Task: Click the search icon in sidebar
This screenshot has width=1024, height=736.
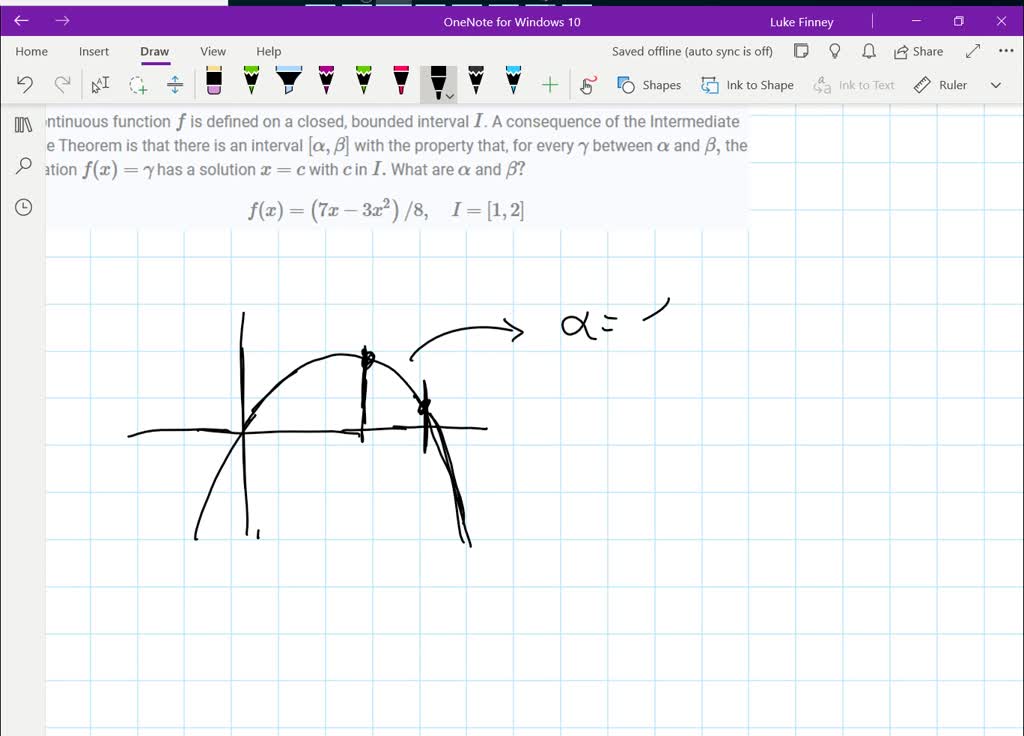Action: pos(22,165)
